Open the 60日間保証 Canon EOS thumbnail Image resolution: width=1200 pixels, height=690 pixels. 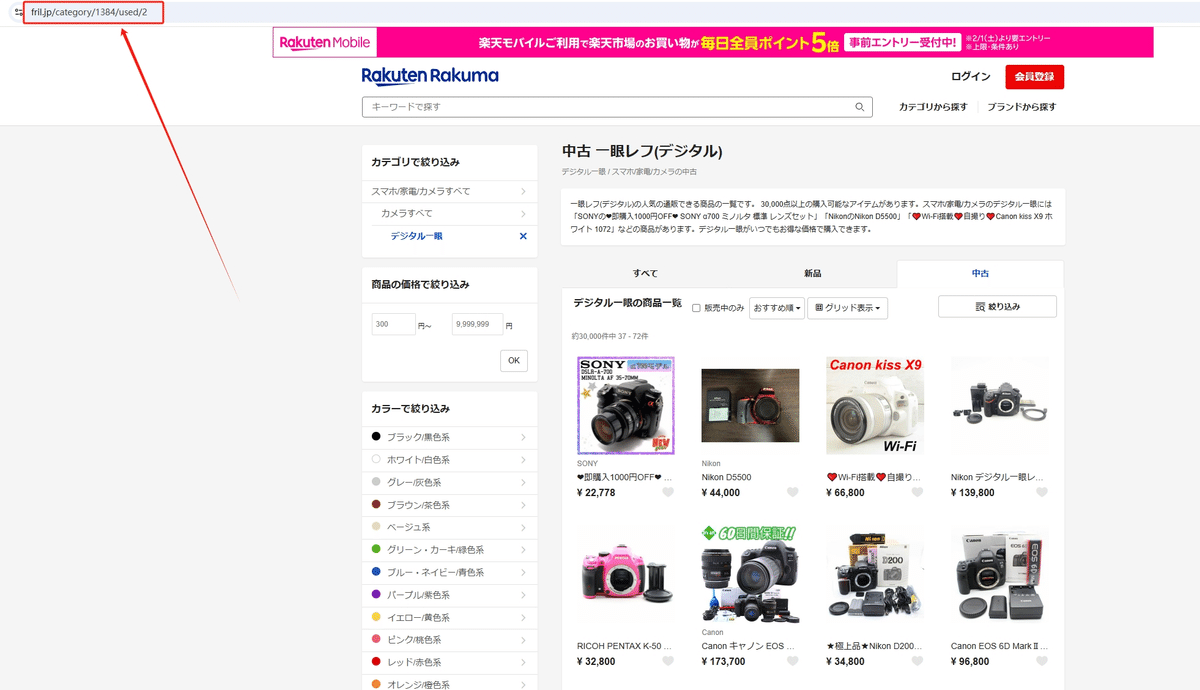point(750,574)
